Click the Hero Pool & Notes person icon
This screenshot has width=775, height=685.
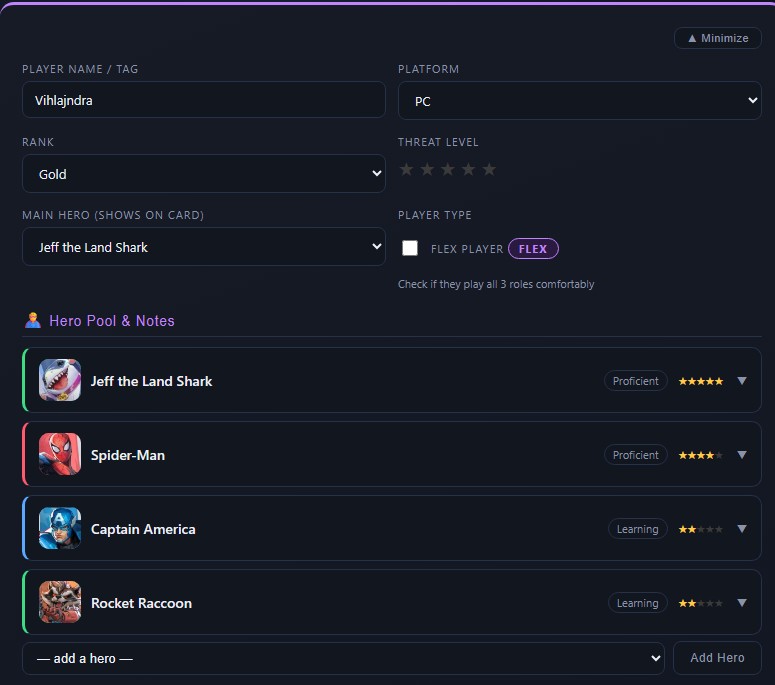(x=33, y=321)
